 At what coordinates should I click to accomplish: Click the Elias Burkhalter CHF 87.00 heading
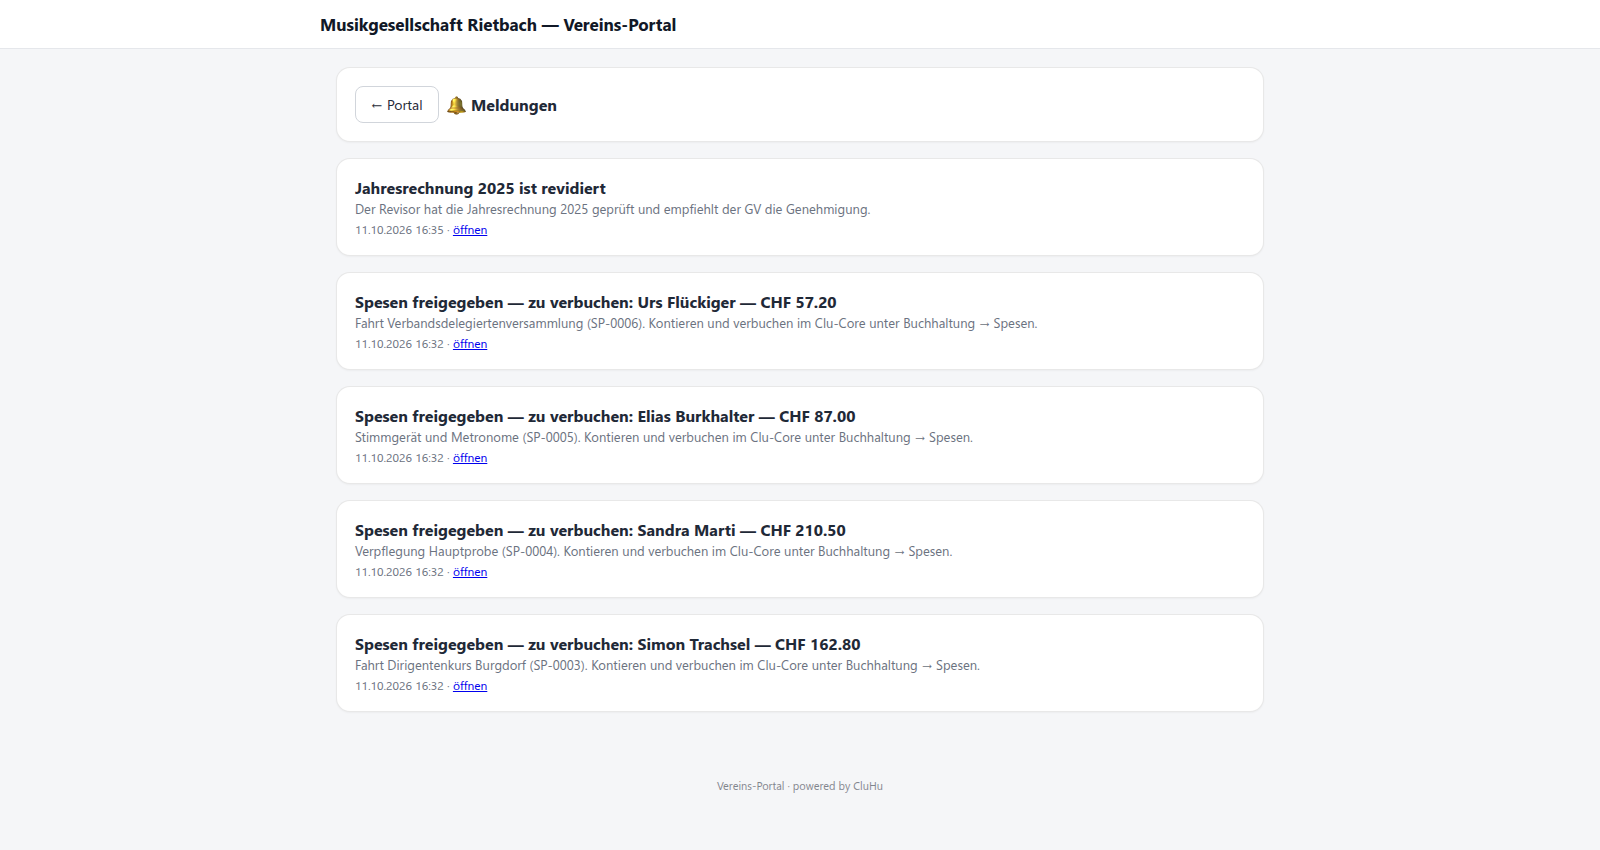click(605, 416)
